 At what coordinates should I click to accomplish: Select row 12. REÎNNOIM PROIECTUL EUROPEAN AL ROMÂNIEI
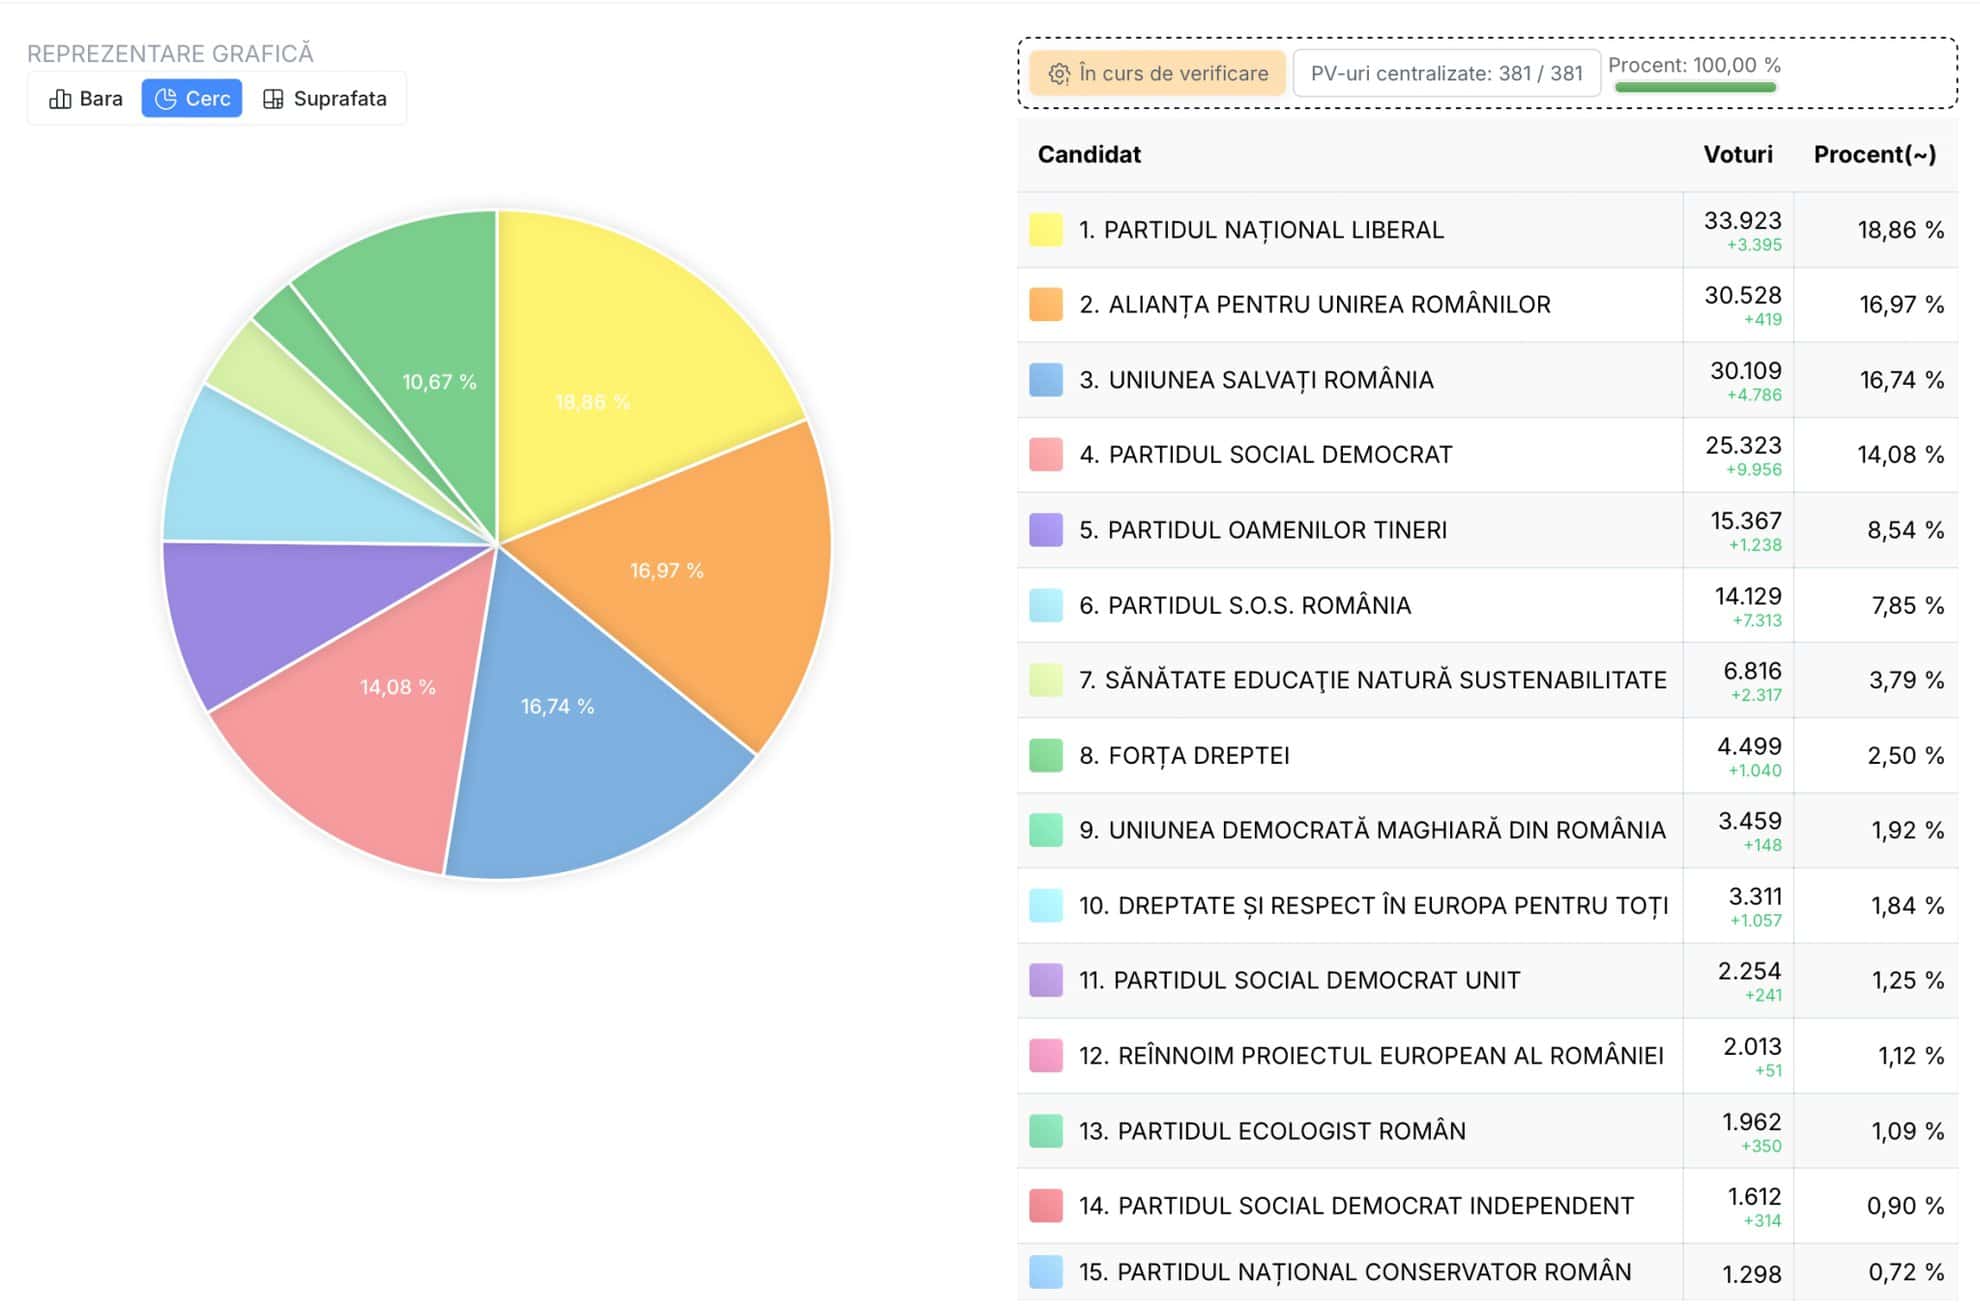(1487, 1056)
